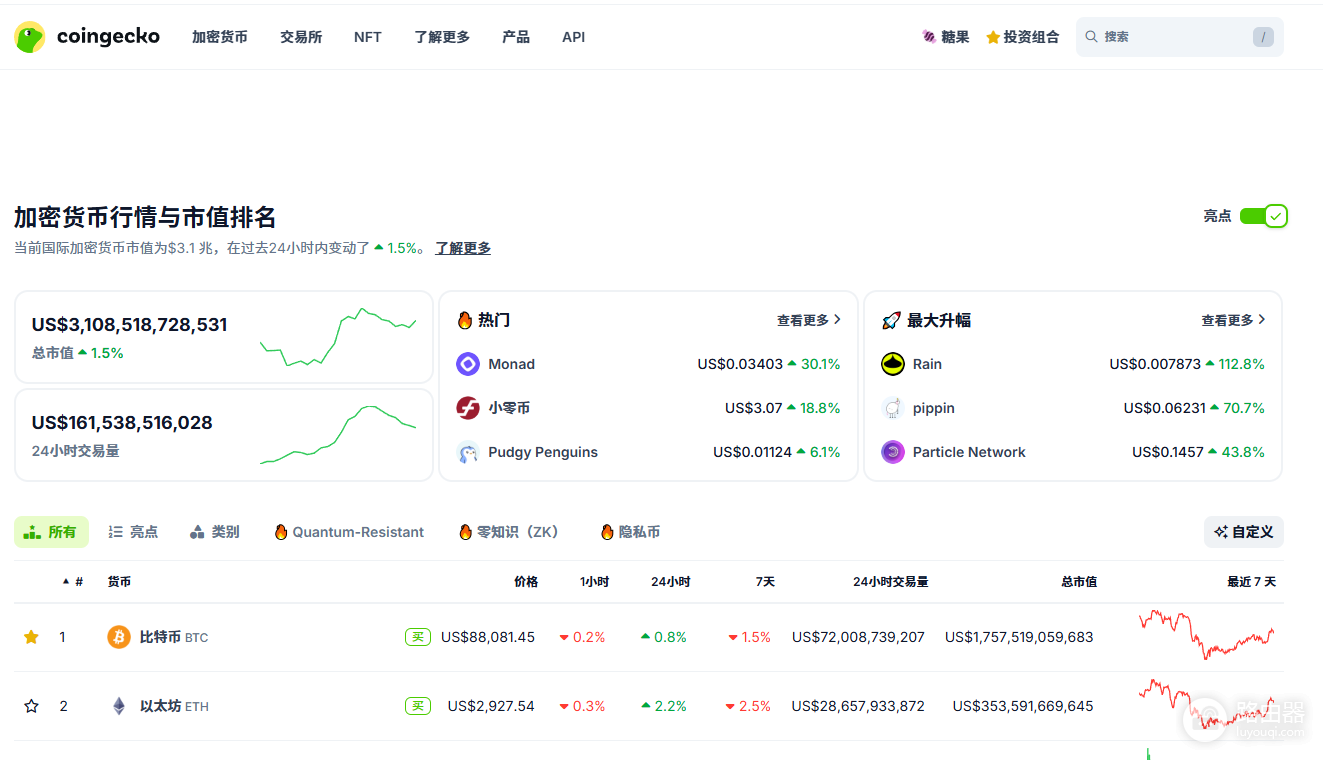The width and height of the screenshot is (1323, 760).
Task: Click the 买 button for Bitcoin
Action: [x=418, y=637]
